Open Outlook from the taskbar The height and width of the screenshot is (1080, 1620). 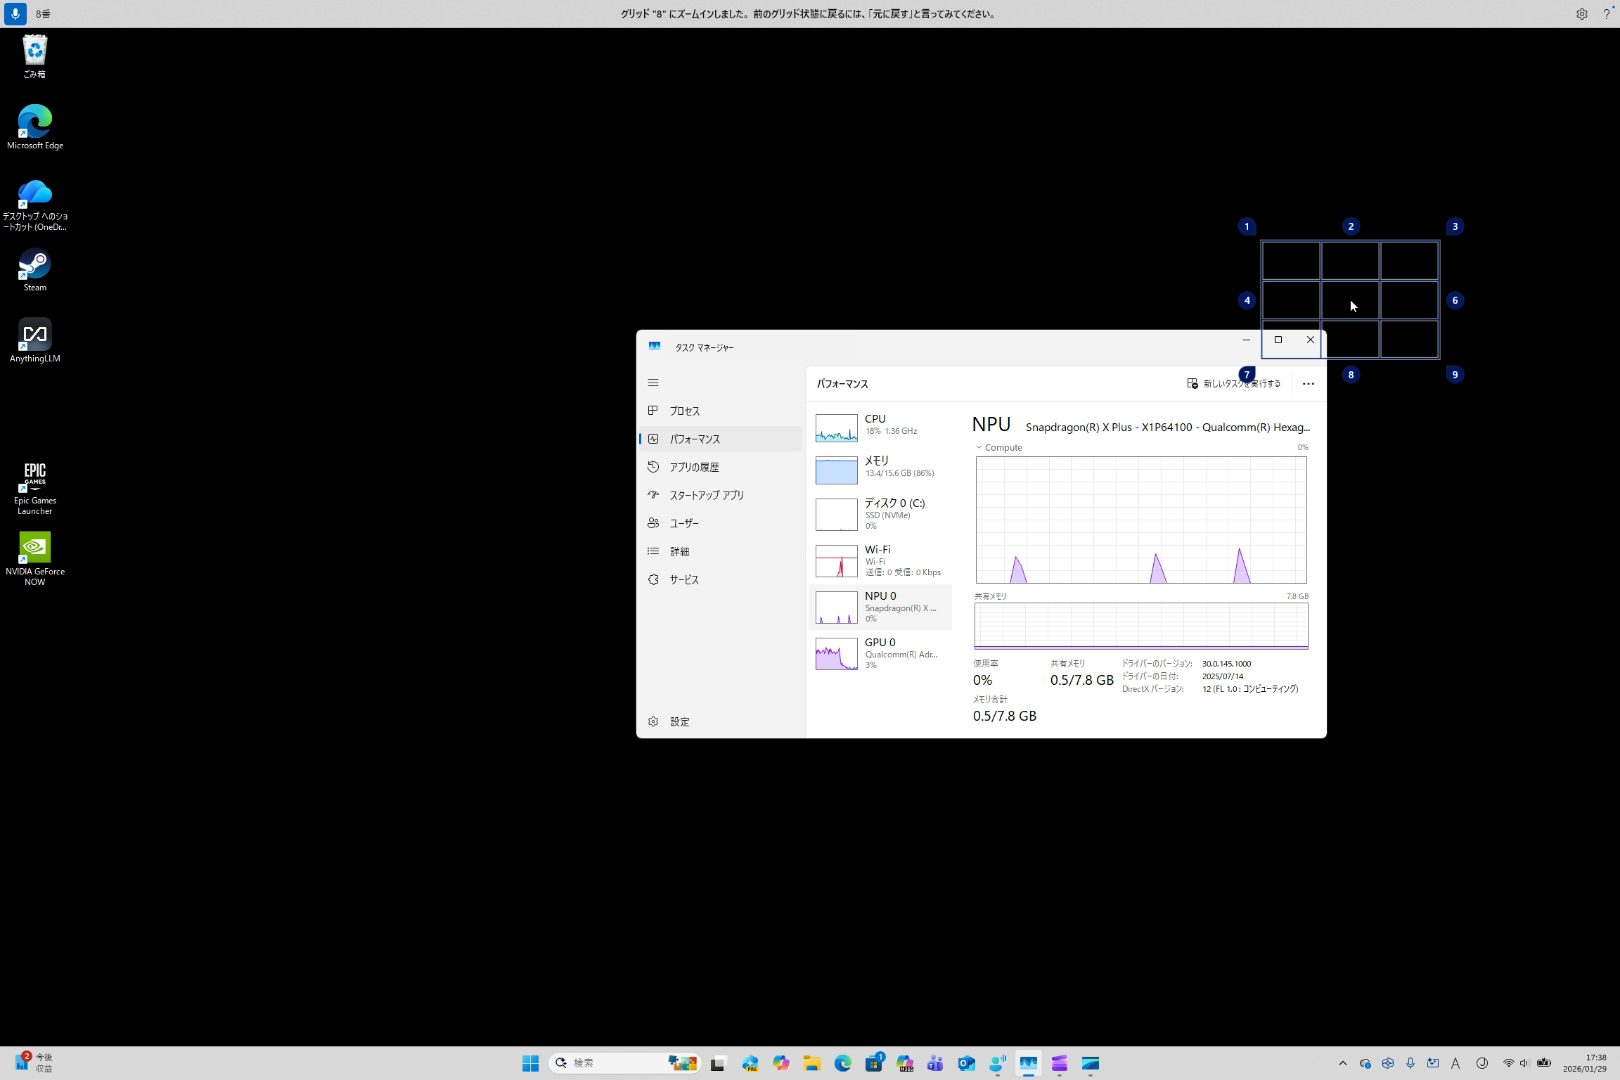coord(966,1063)
